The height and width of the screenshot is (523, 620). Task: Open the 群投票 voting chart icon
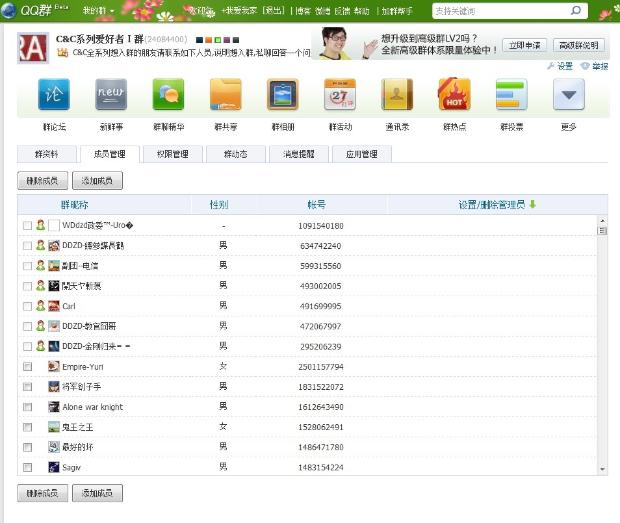coord(512,94)
